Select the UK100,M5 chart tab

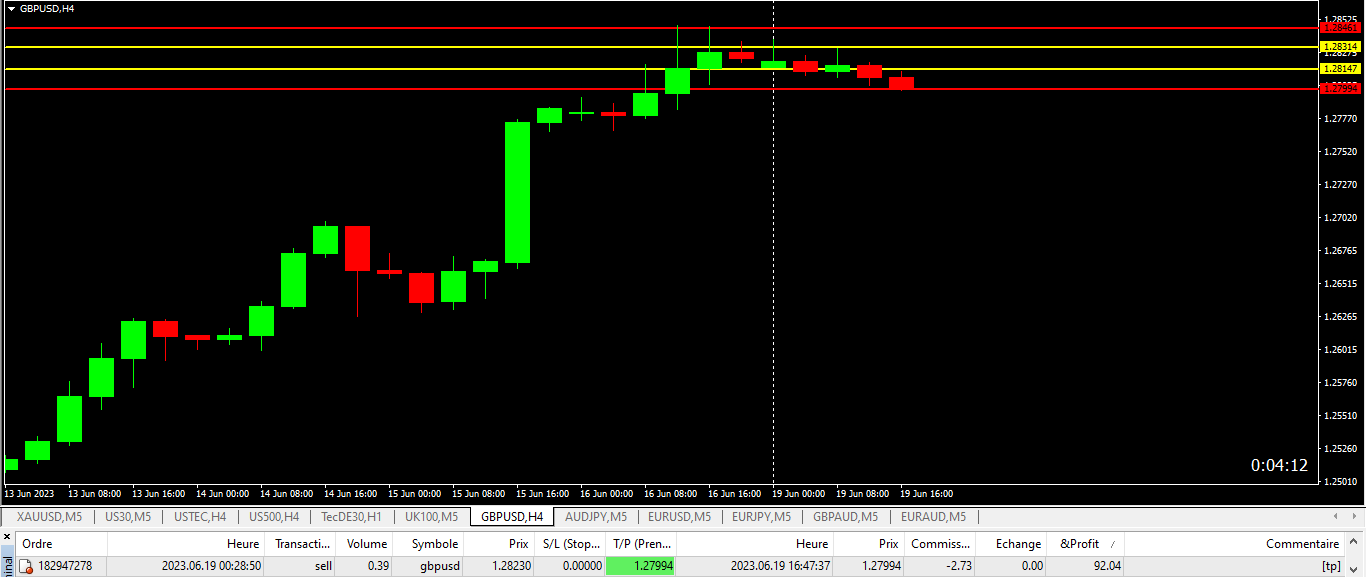431,517
